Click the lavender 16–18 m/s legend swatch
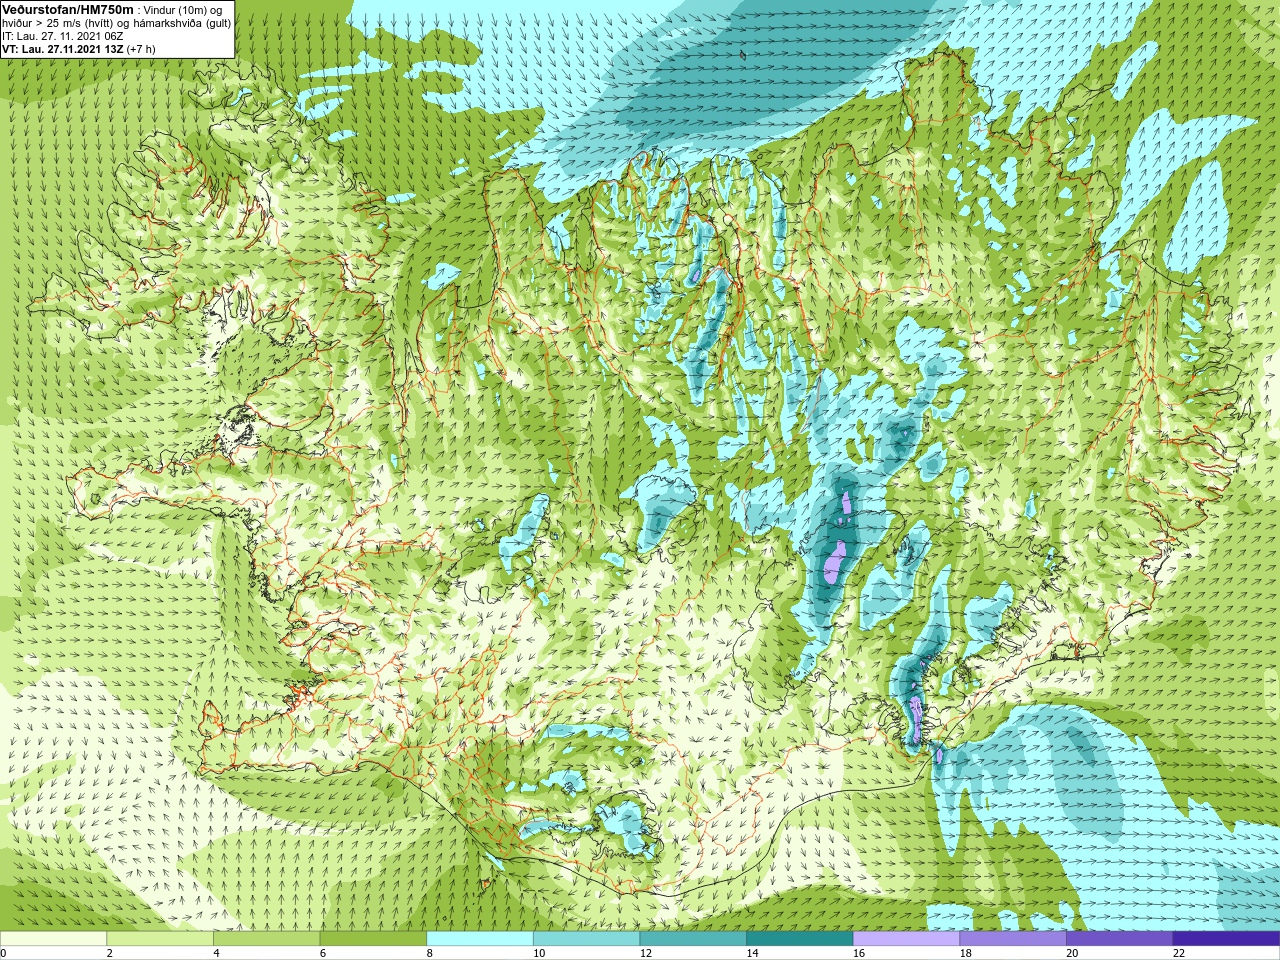Image resolution: width=1280 pixels, height=960 pixels. point(906,939)
